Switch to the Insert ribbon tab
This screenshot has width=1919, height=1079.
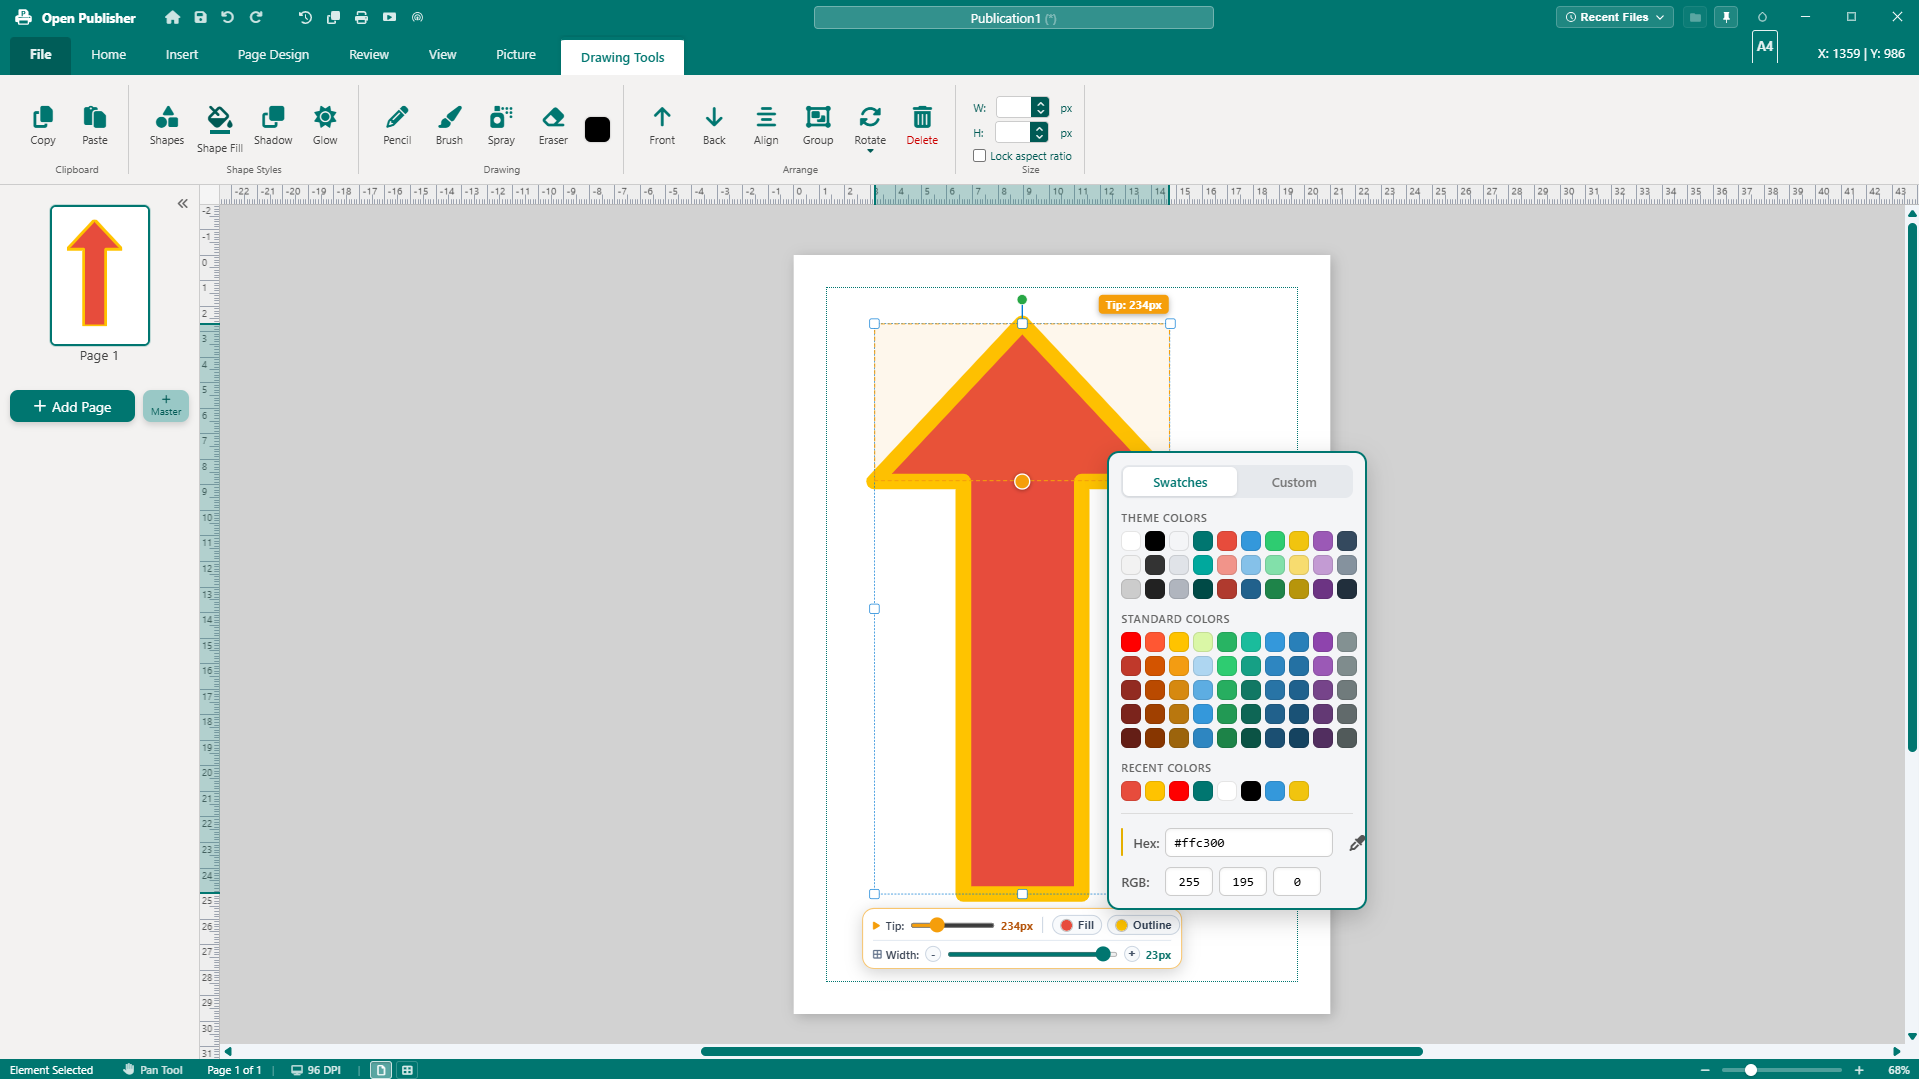coord(182,55)
